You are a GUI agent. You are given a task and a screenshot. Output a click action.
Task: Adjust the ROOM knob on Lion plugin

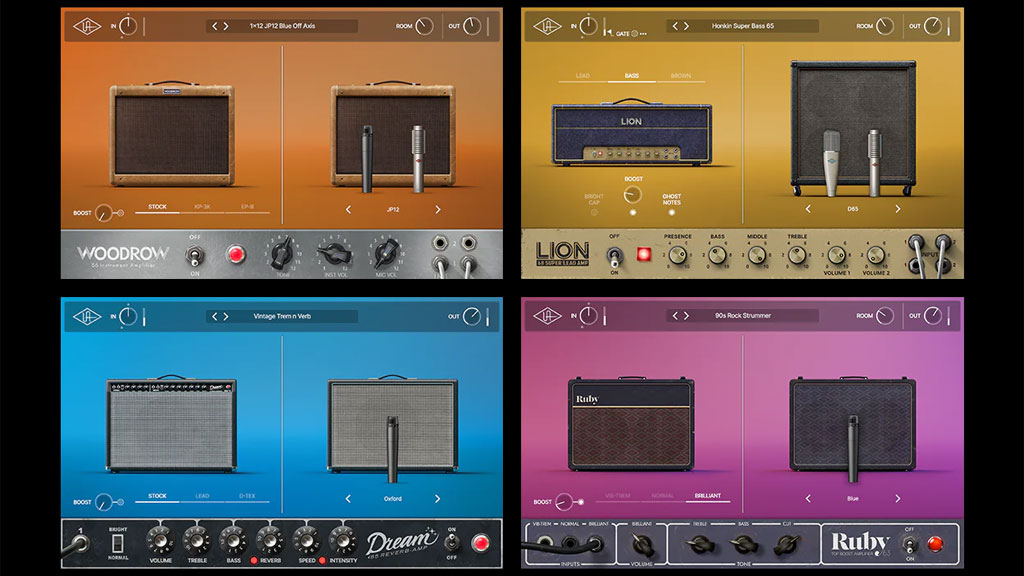(x=885, y=26)
